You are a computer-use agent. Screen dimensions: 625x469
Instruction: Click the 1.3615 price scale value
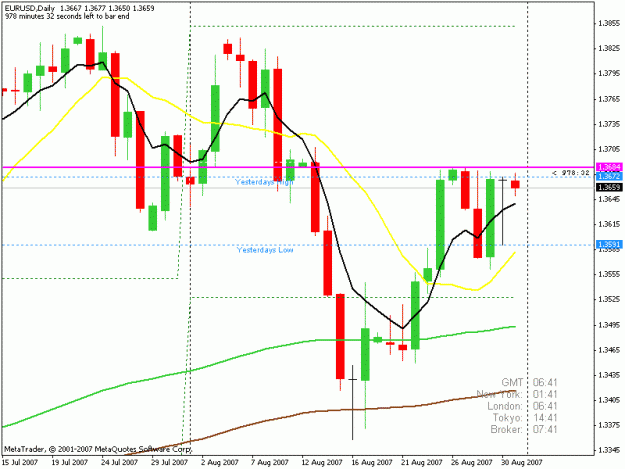tap(609, 224)
